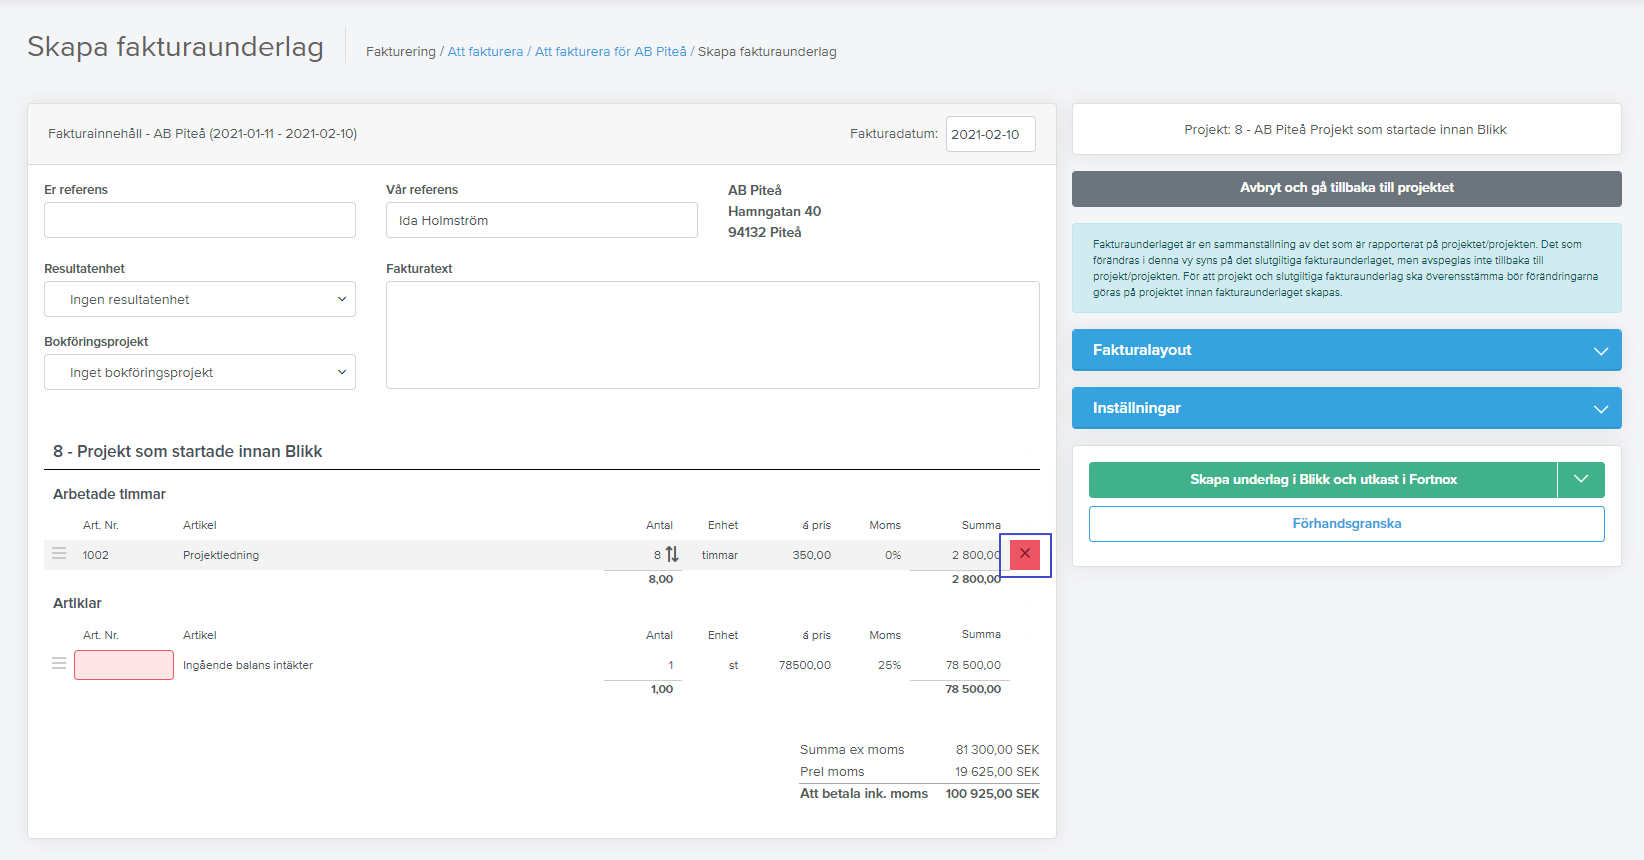1644x860 pixels.
Task: Open the Att fakturera breadcrumb link
Action: pos(485,52)
